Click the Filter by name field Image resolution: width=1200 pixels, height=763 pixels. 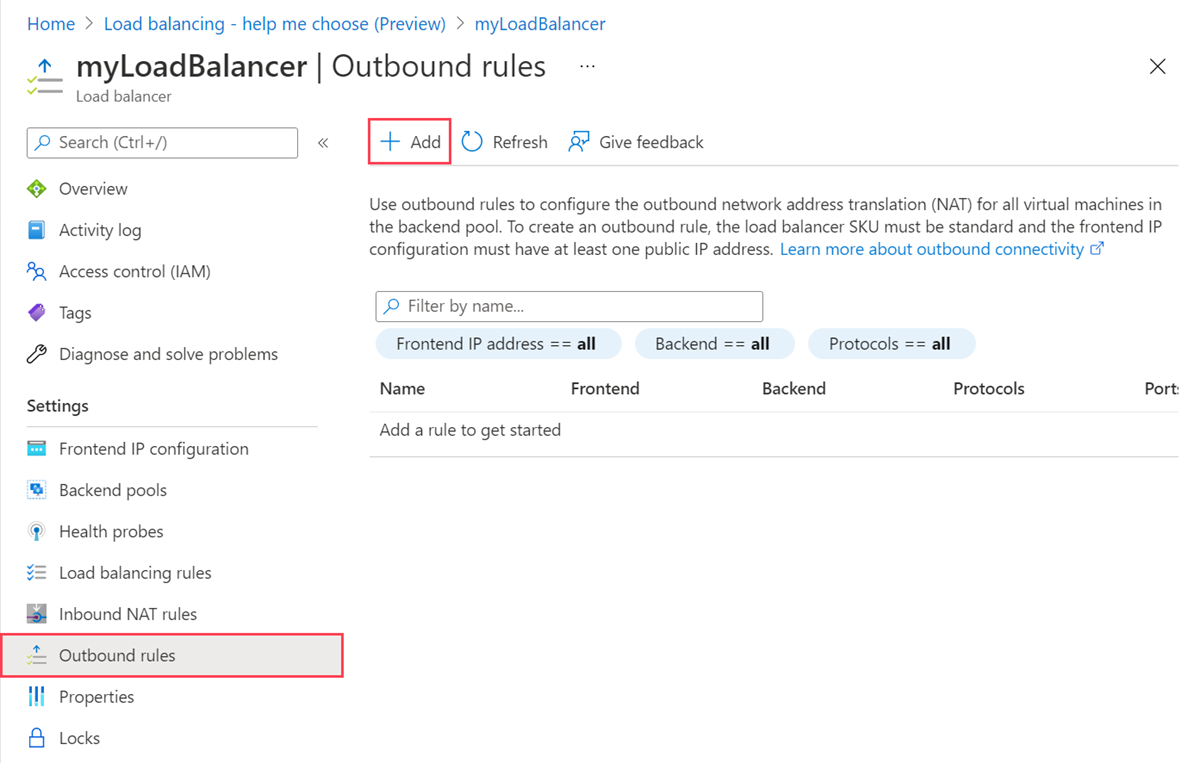click(569, 306)
